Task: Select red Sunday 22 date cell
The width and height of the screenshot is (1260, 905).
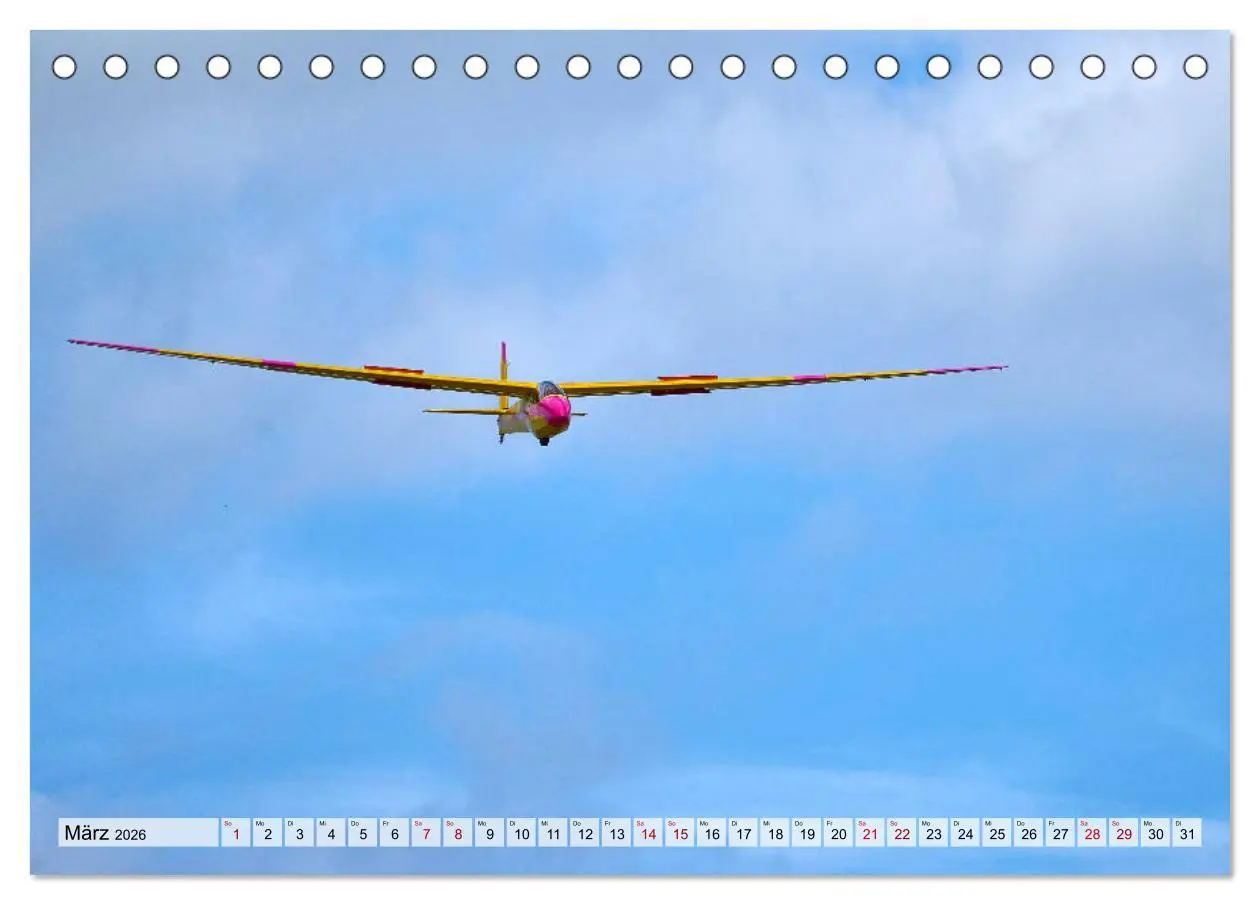Action: click(902, 833)
